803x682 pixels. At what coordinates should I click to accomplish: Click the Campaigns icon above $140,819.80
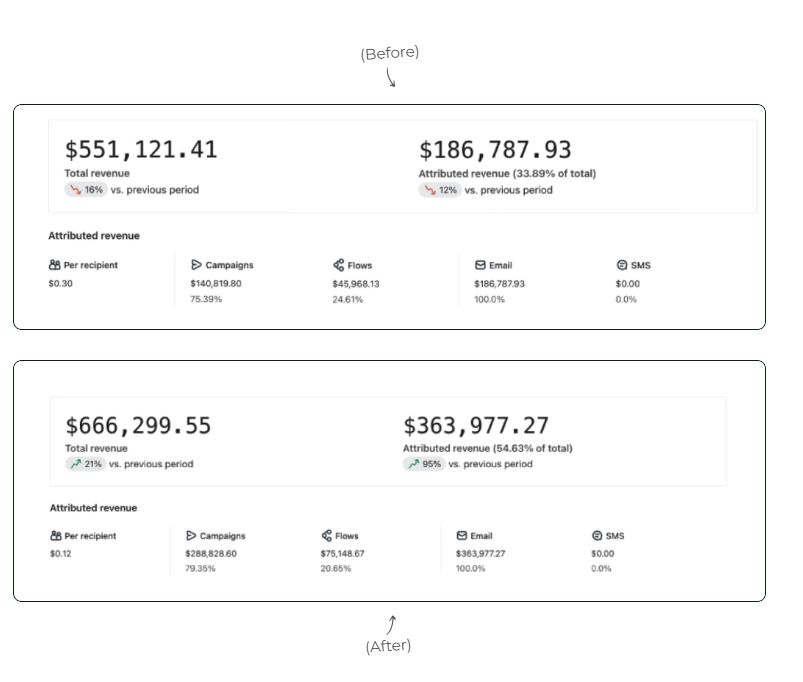pyautogui.click(x=196, y=265)
